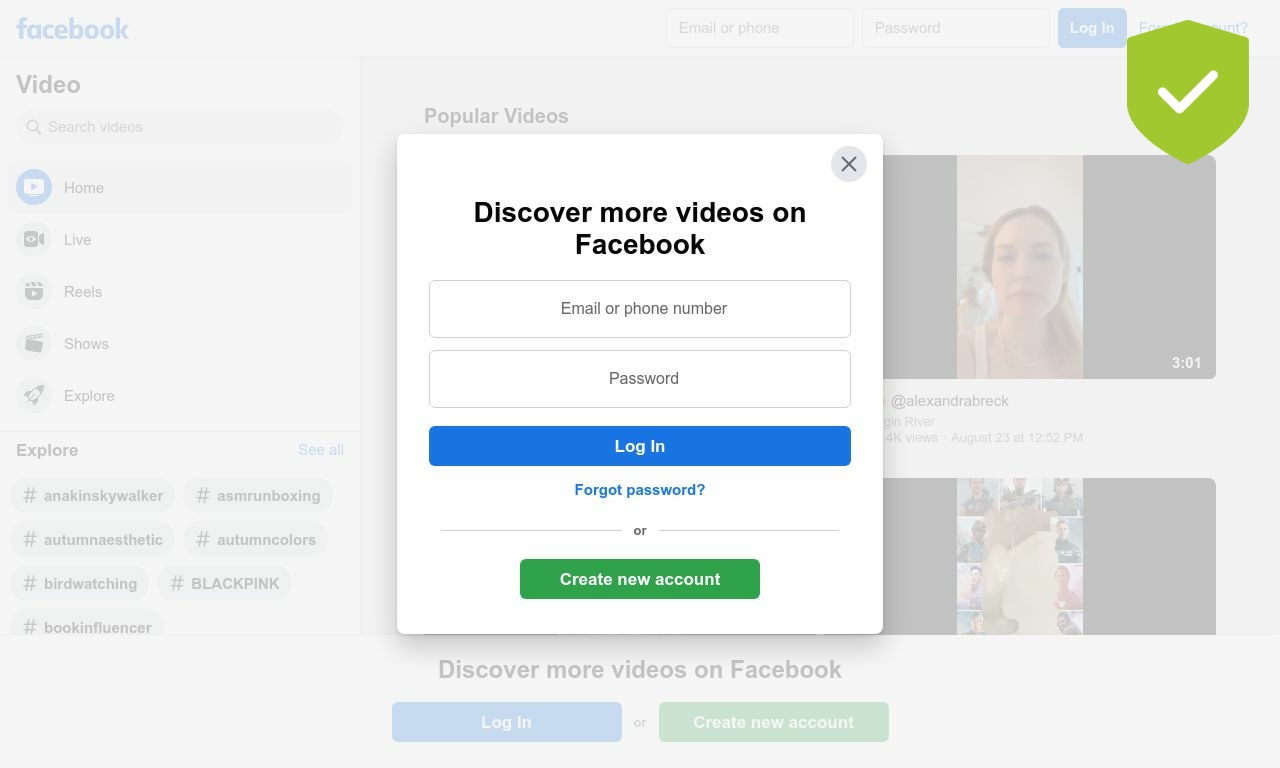1280x768 pixels.
Task: Select the #autumncolors hashtag
Action: coord(256,539)
